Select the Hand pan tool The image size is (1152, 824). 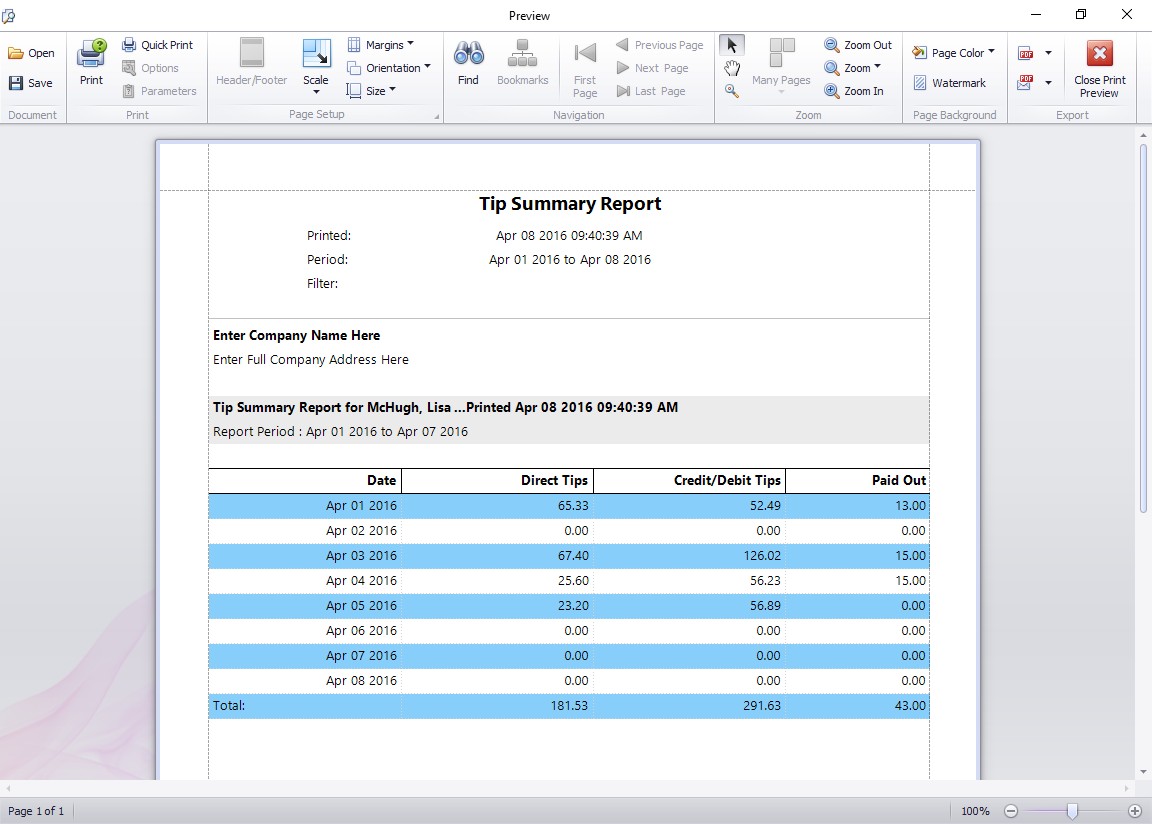[731, 68]
